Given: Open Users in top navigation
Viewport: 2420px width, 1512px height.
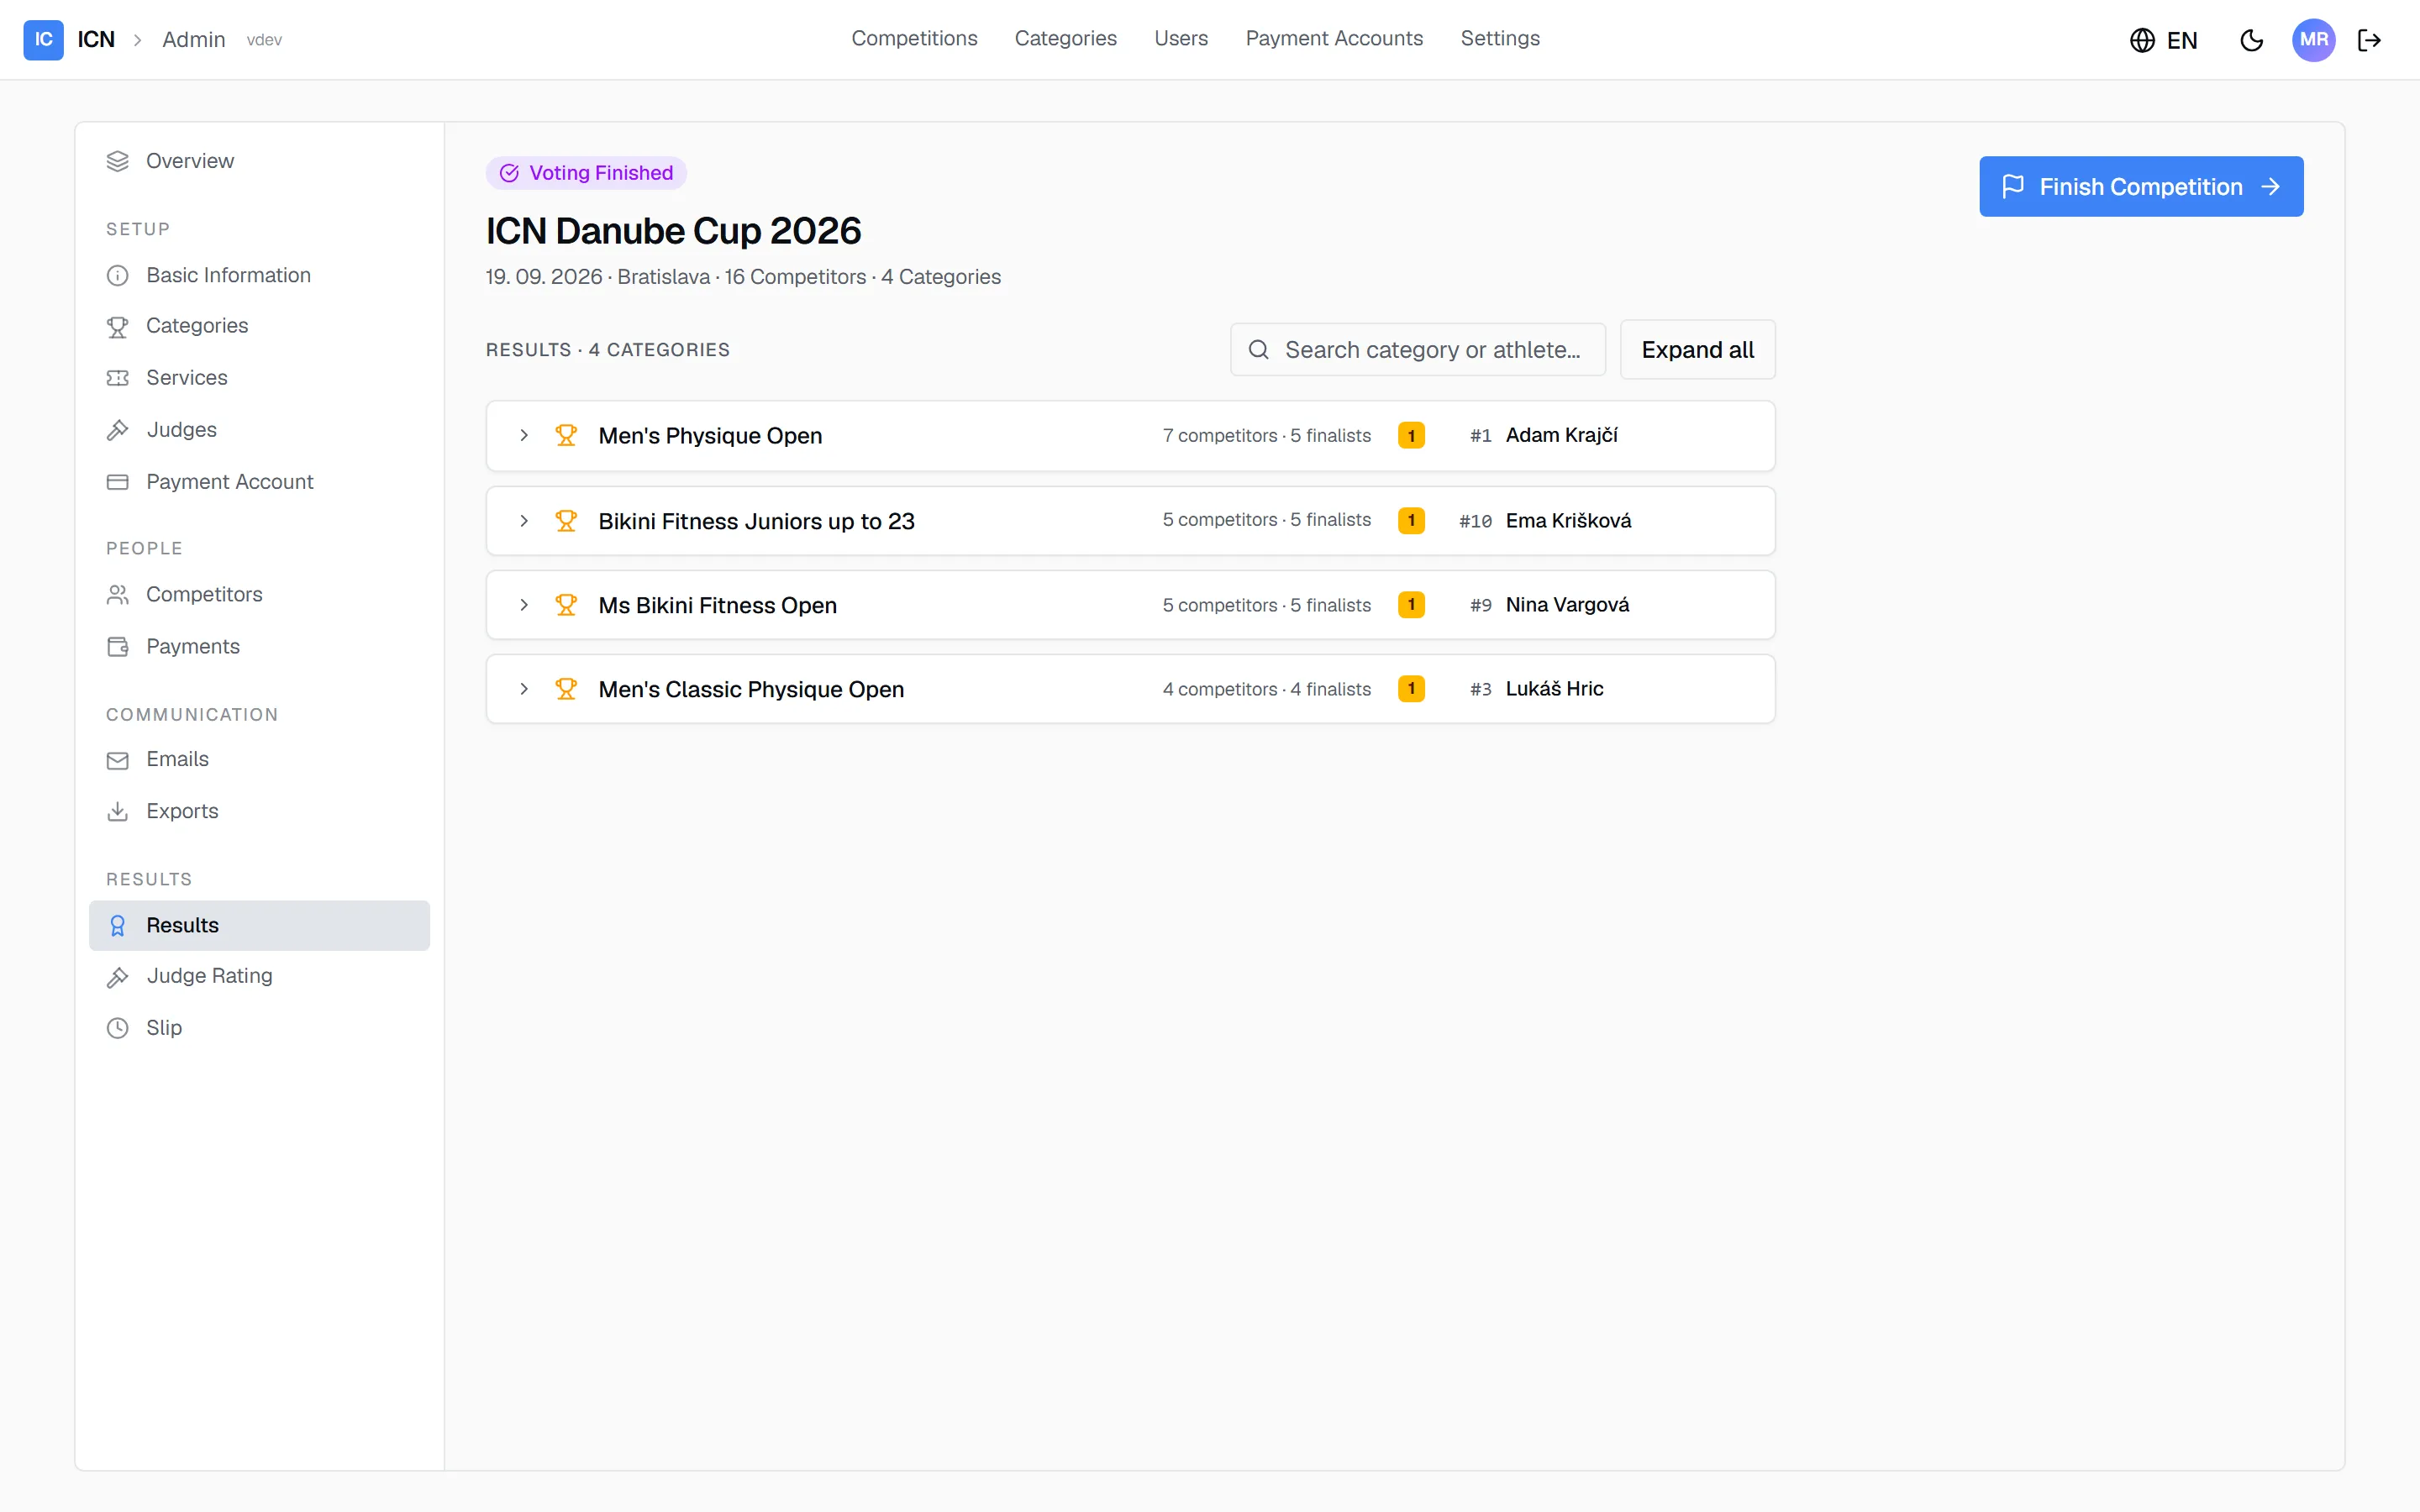Looking at the screenshot, I should pyautogui.click(x=1181, y=38).
